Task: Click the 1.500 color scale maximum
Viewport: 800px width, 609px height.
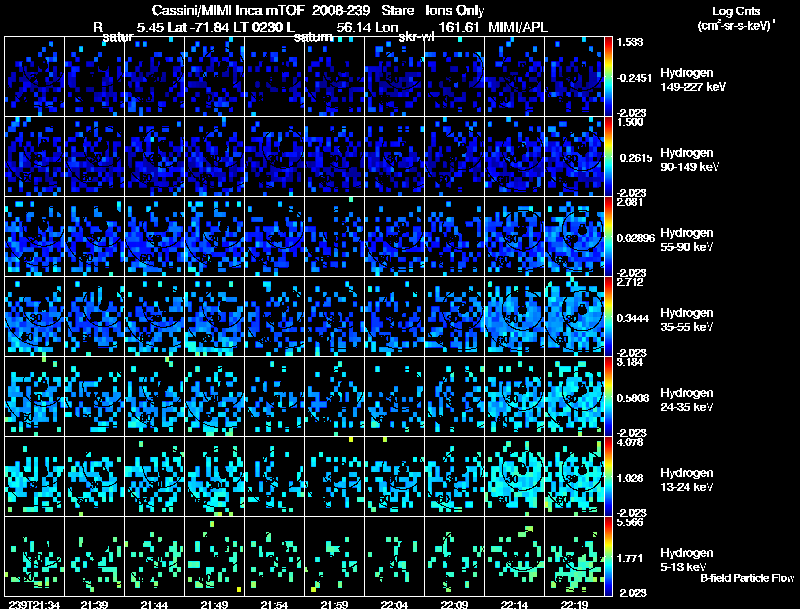Action: pyautogui.click(x=630, y=122)
